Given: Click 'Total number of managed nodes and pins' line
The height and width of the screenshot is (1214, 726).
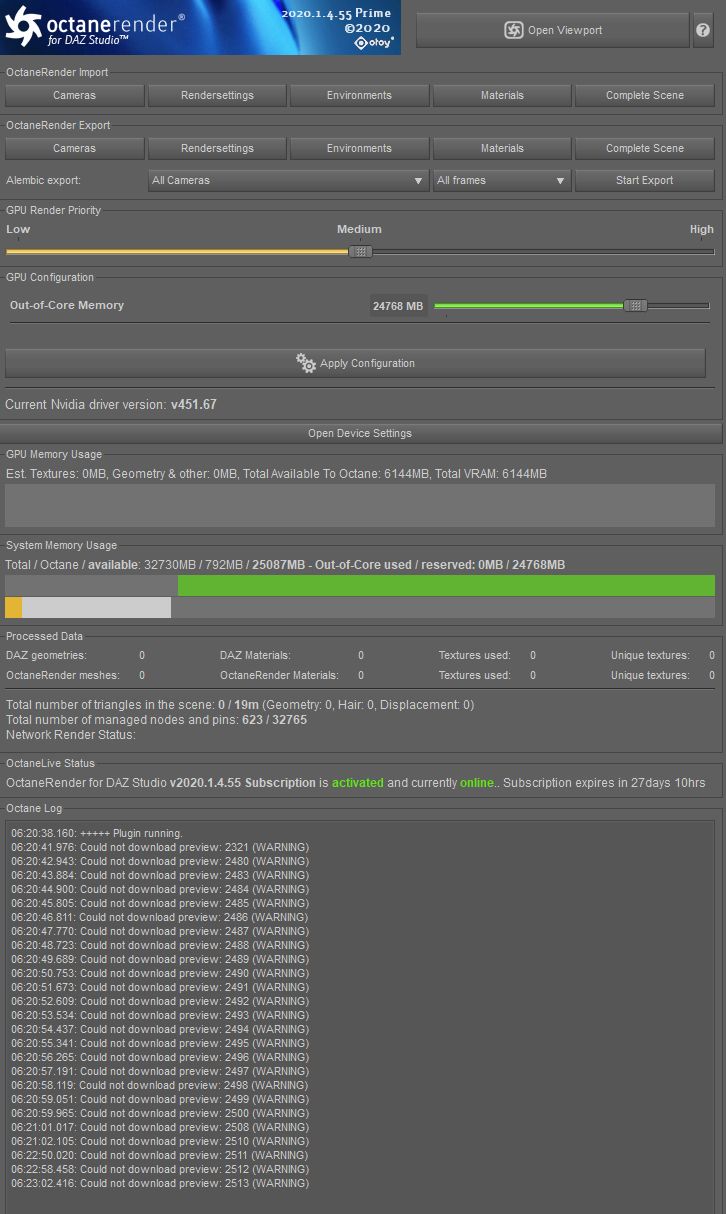Looking at the screenshot, I should tap(156, 720).
